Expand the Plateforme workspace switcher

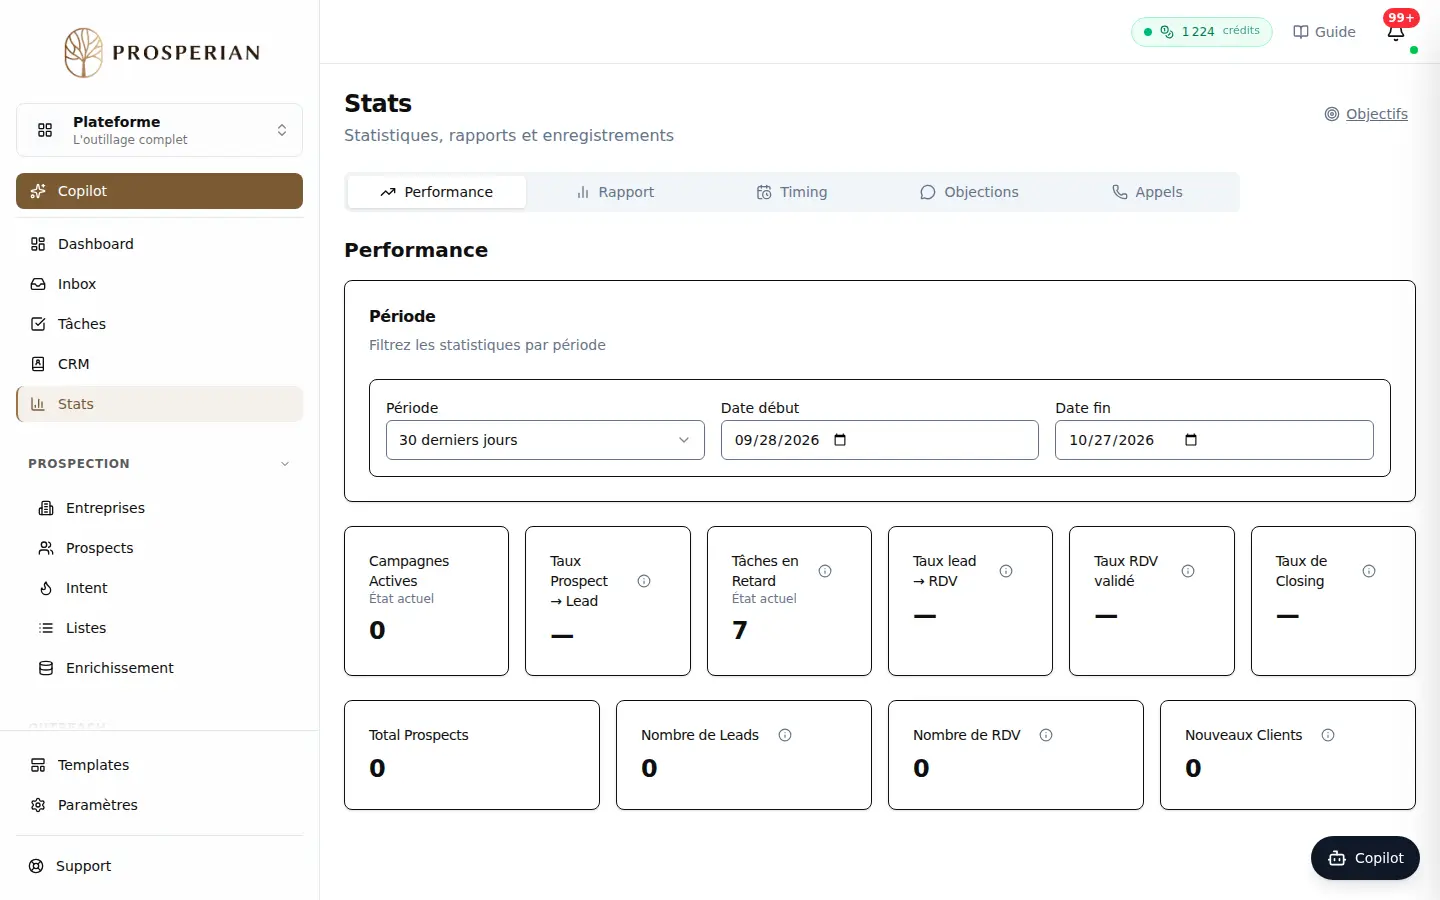pos(159,130)
